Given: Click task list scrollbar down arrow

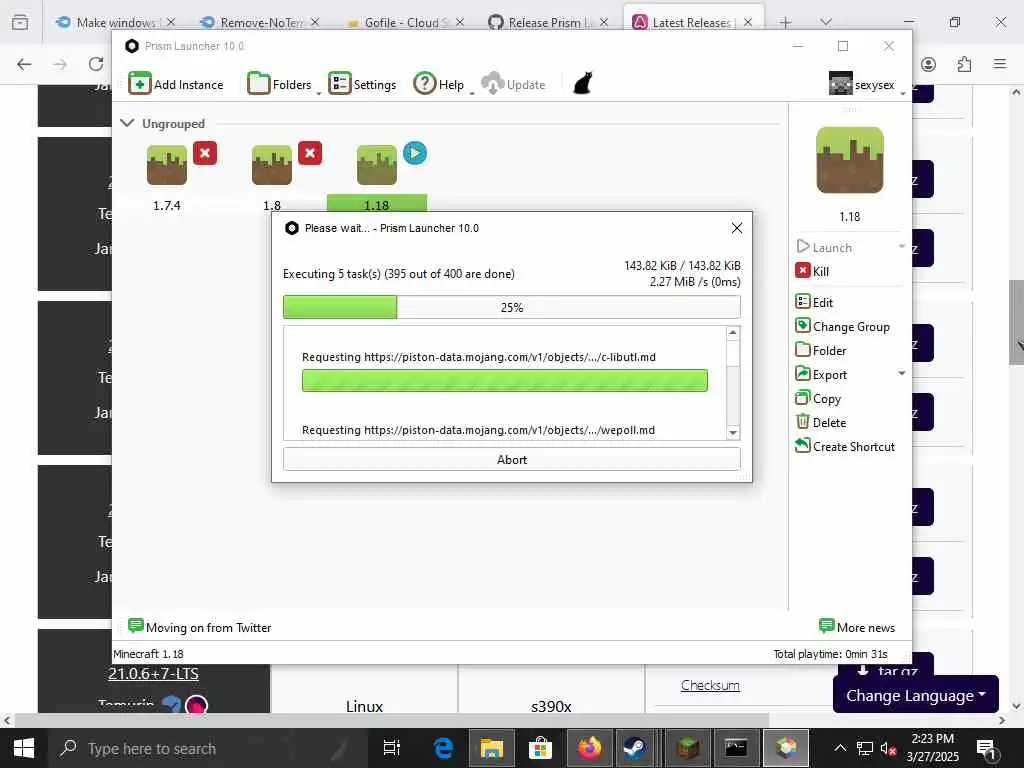Looking at the screenshot, I should tap(733, 433).
